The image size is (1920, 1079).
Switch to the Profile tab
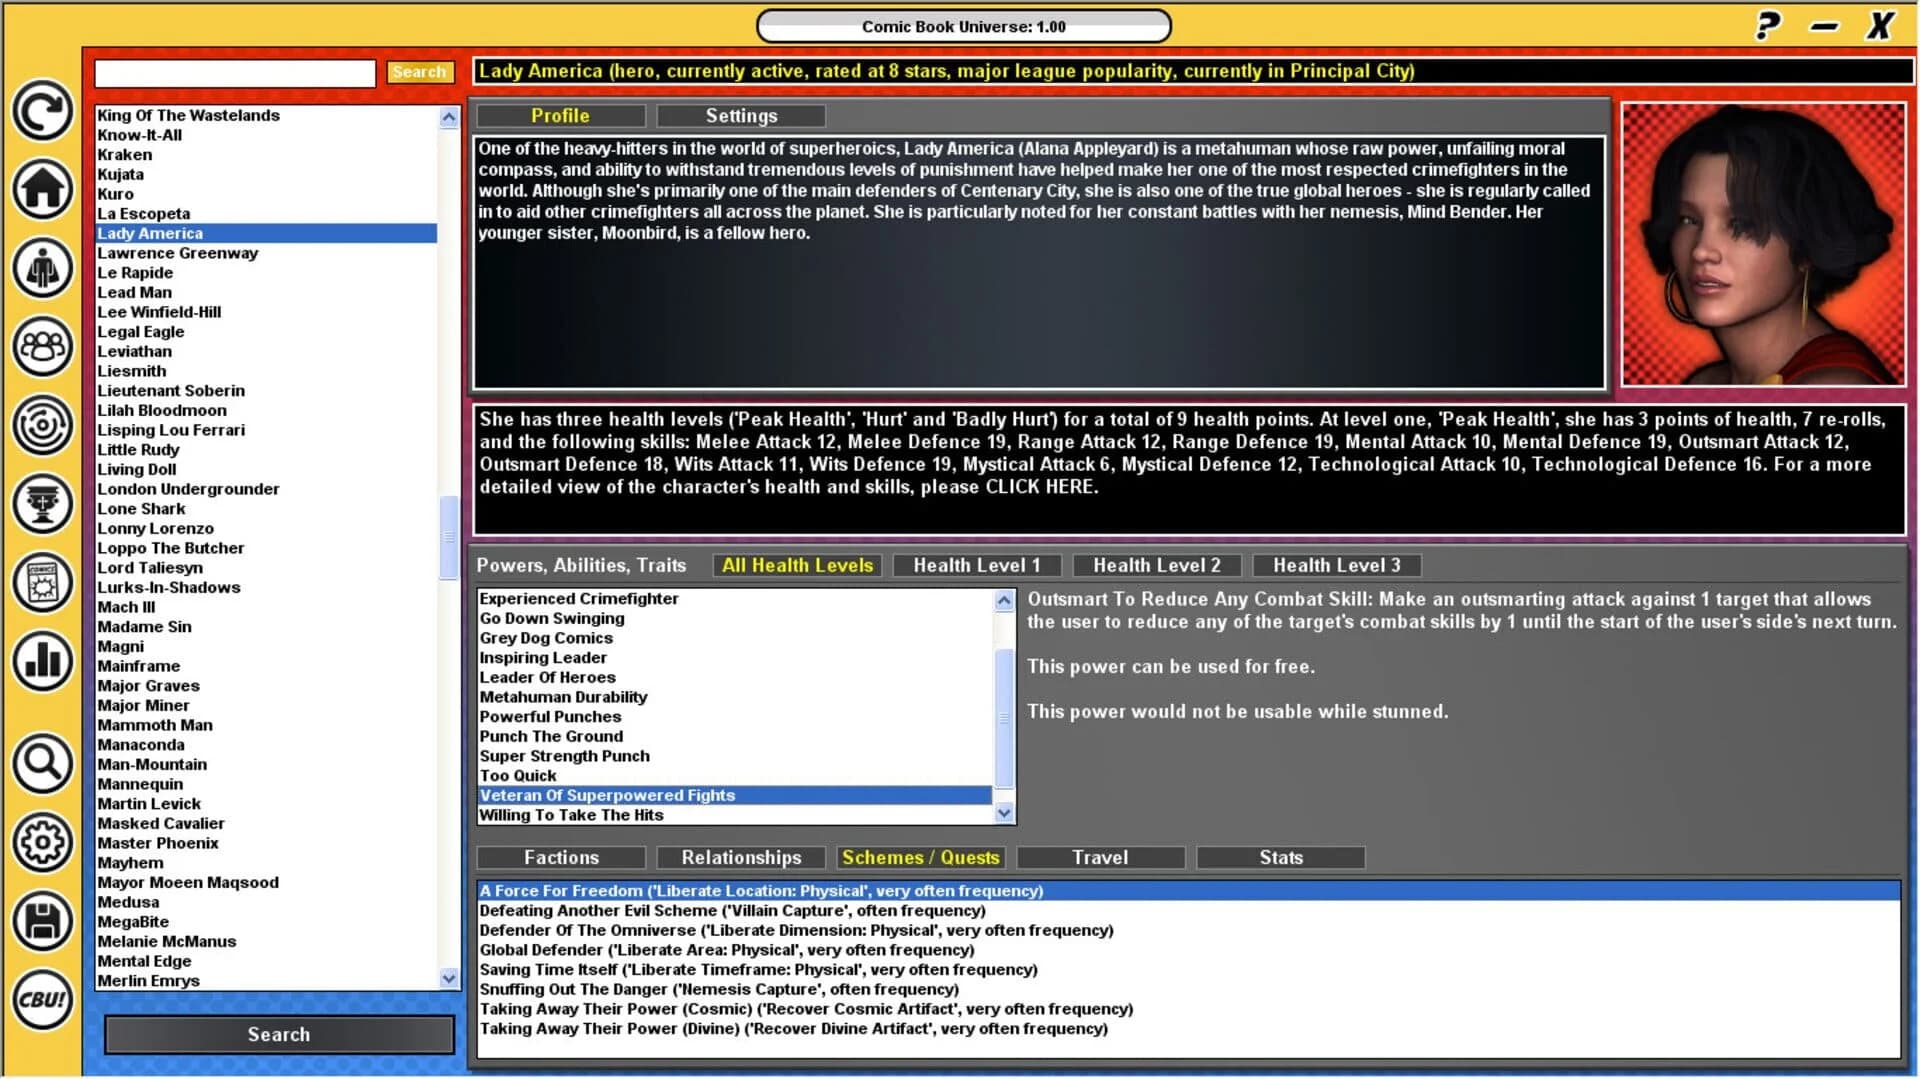pos(560,115)
